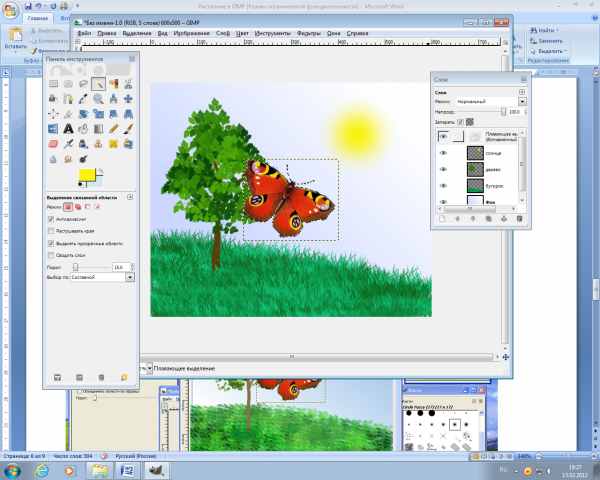Viewport: 600px width, 480px height.
Task: Enable the Растушевать края checkbox
Action: tap(52, 231)
